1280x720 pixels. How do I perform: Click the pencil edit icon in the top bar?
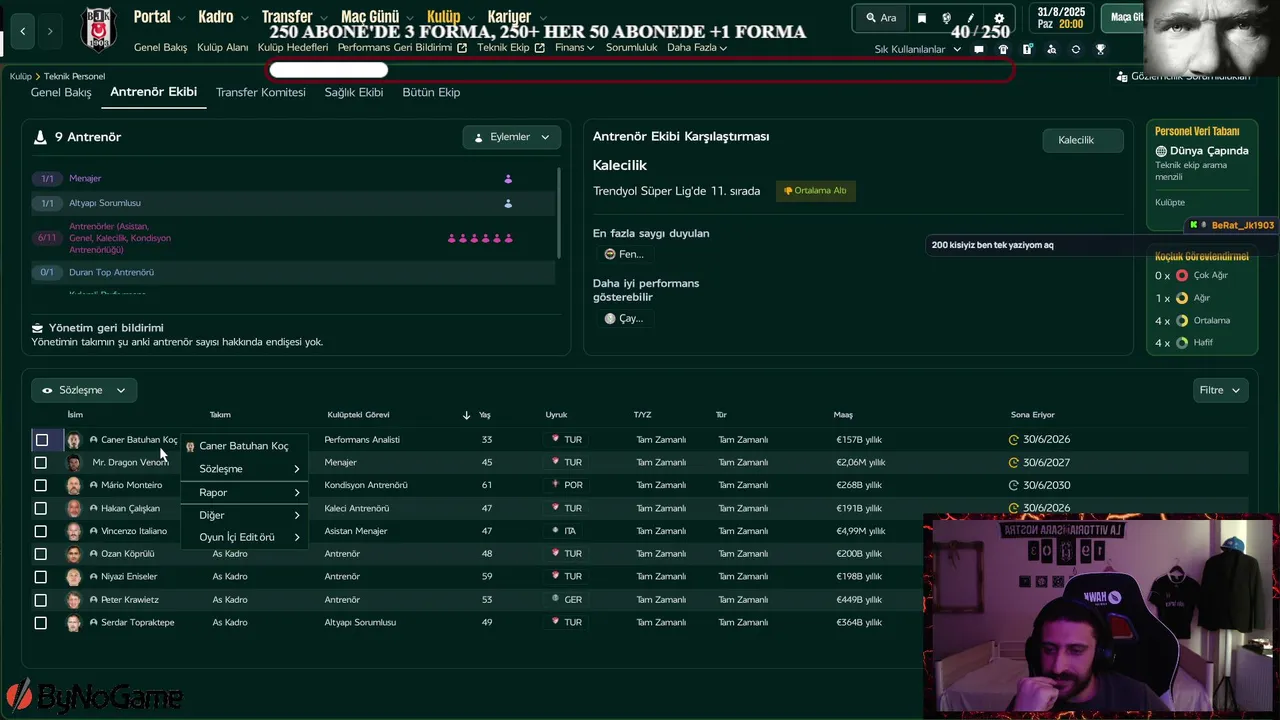pyautogui.click(x=972, y=18)
